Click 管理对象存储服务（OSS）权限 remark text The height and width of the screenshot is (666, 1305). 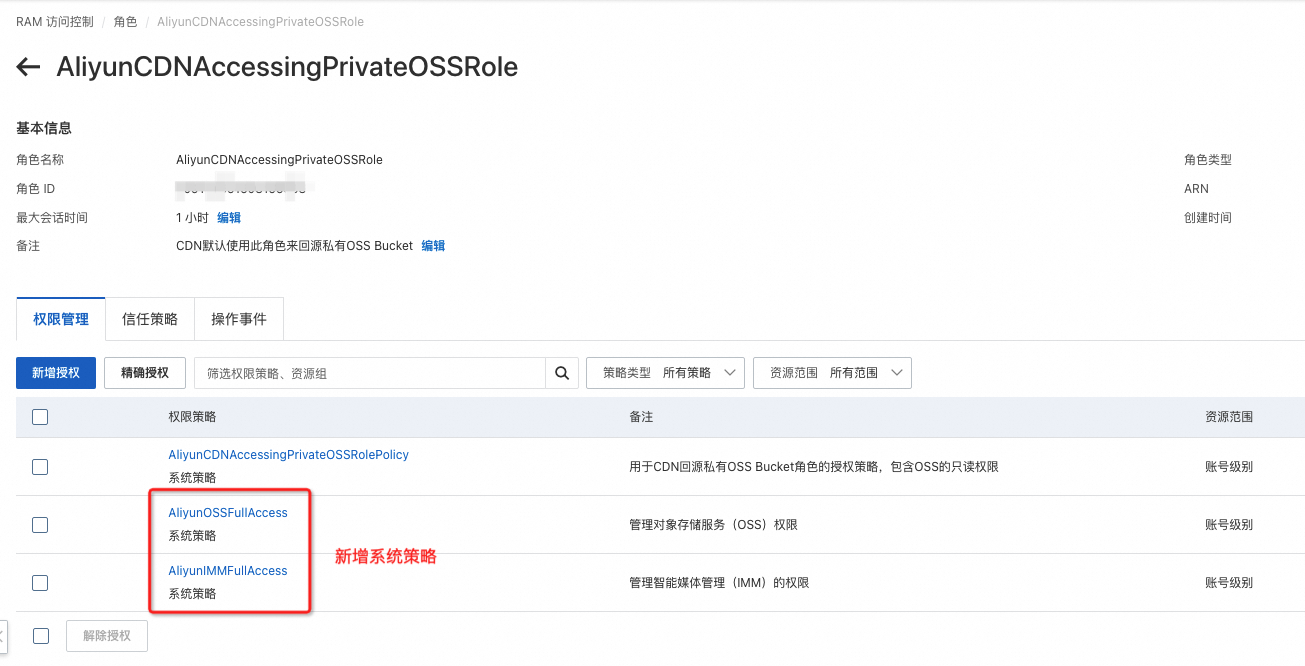713,524
